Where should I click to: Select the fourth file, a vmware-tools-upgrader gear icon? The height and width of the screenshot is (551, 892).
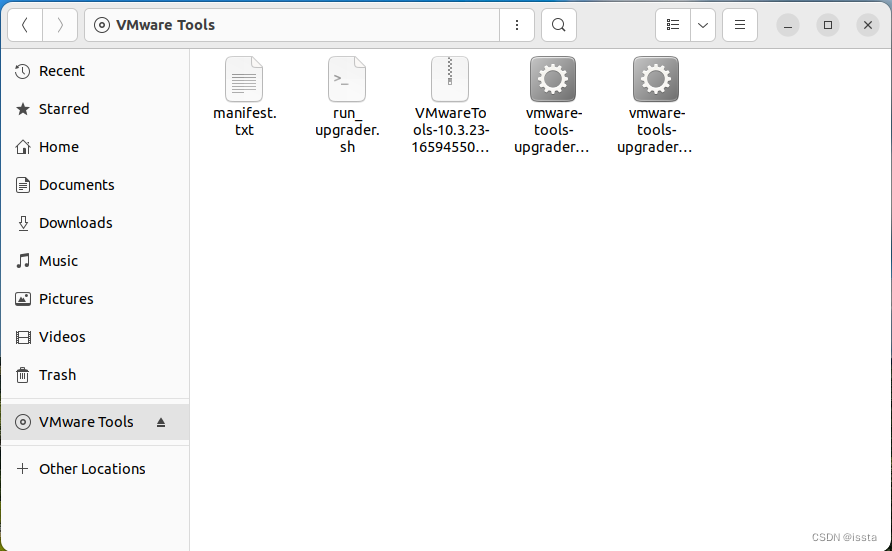(553, 79)
